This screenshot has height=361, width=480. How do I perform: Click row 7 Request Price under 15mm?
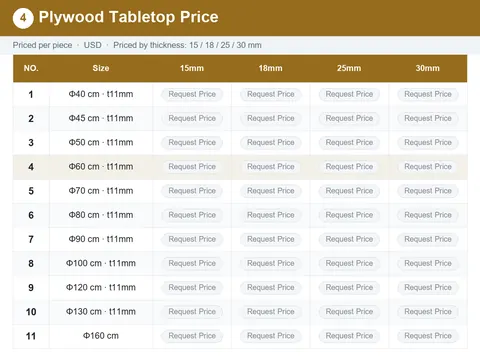(192, 239)
